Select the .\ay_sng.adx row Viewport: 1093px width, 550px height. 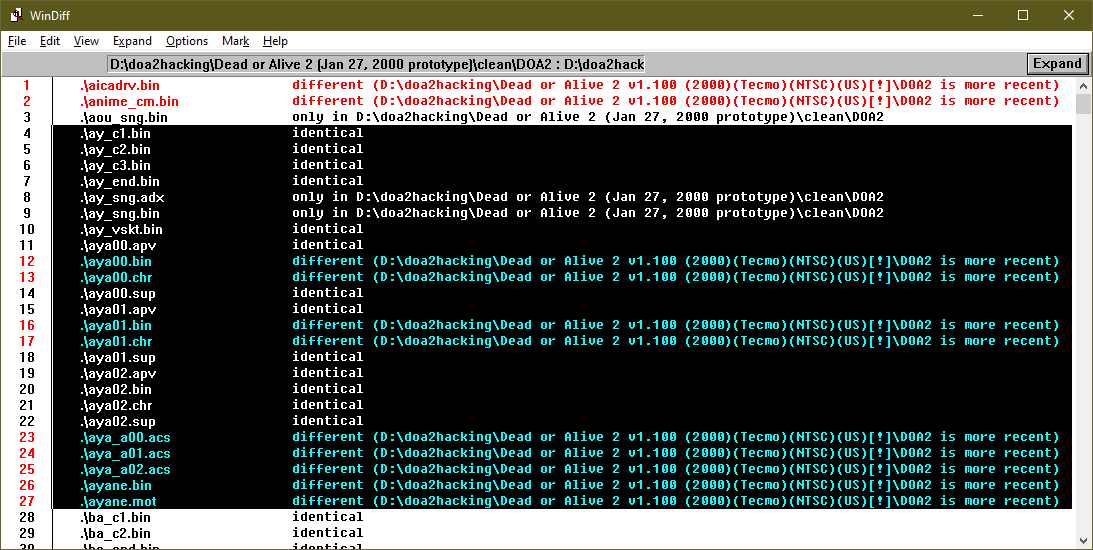pos(122,197)
